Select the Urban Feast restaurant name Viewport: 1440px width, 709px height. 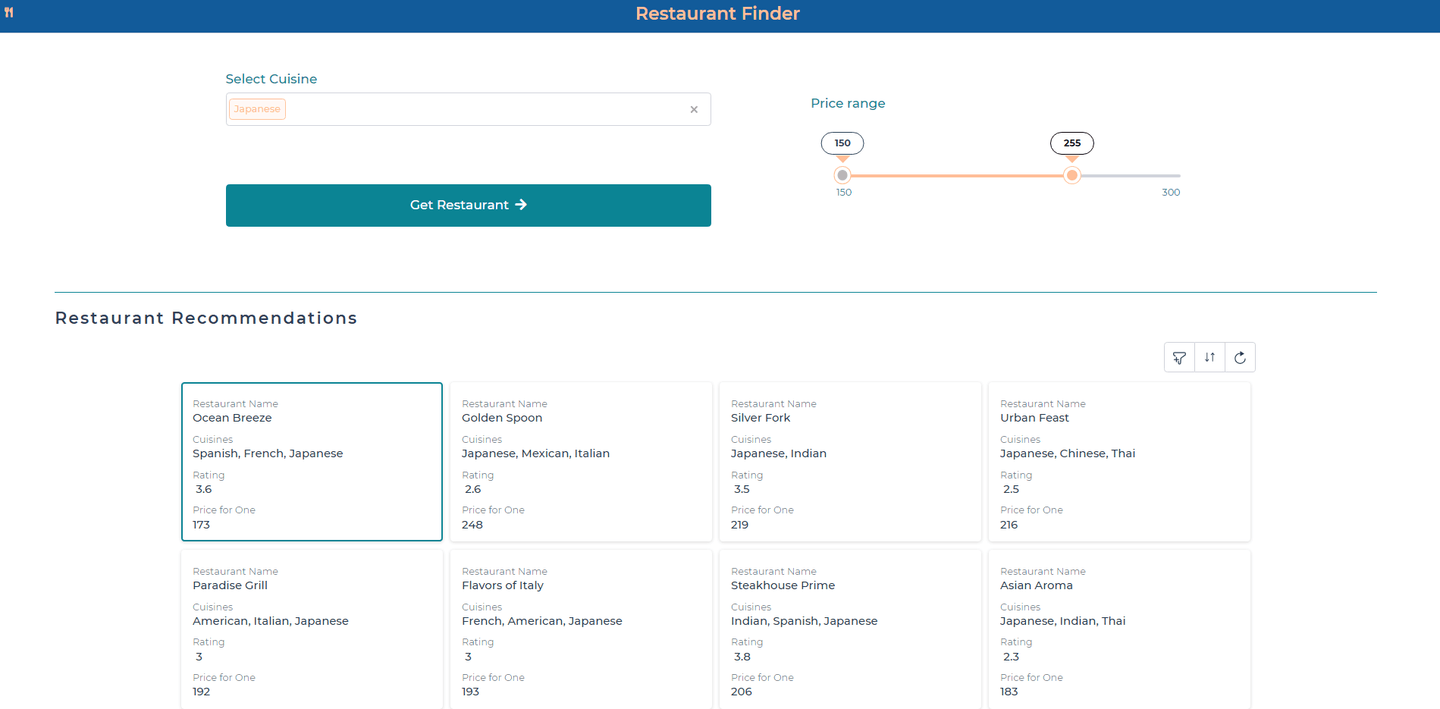[1035, 418]
